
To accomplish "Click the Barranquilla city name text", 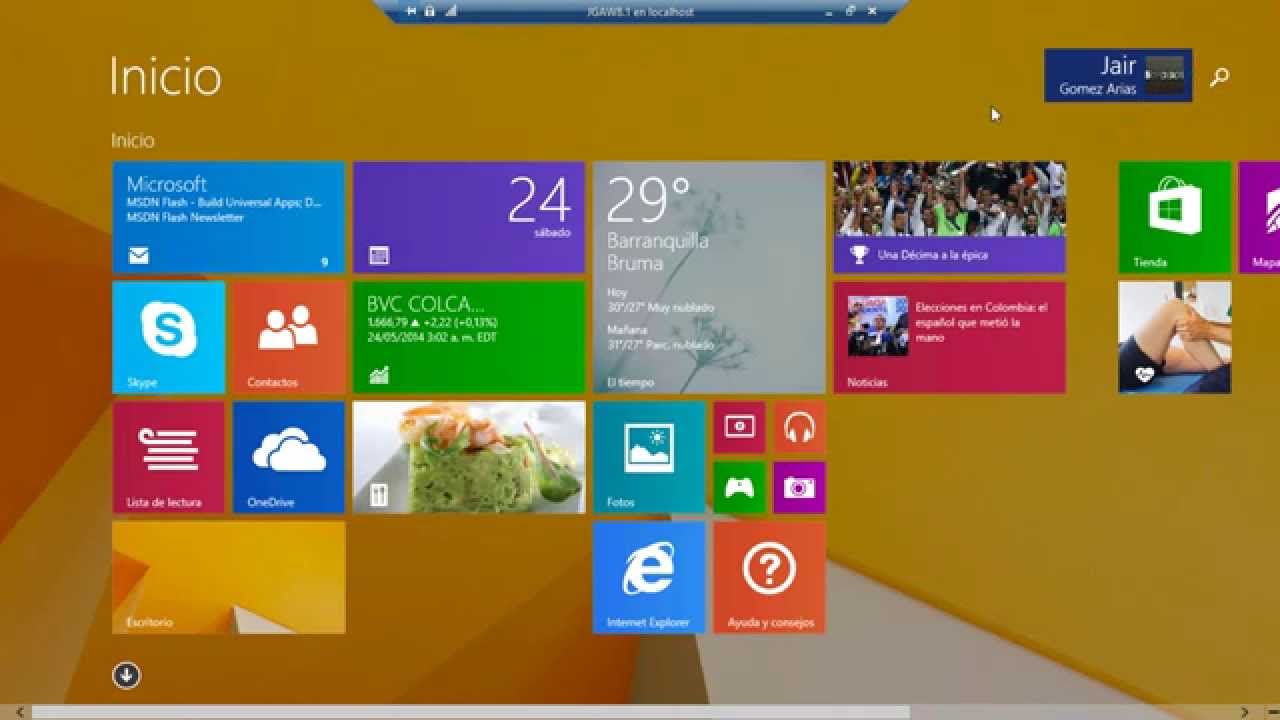I will tap(658, 241).
